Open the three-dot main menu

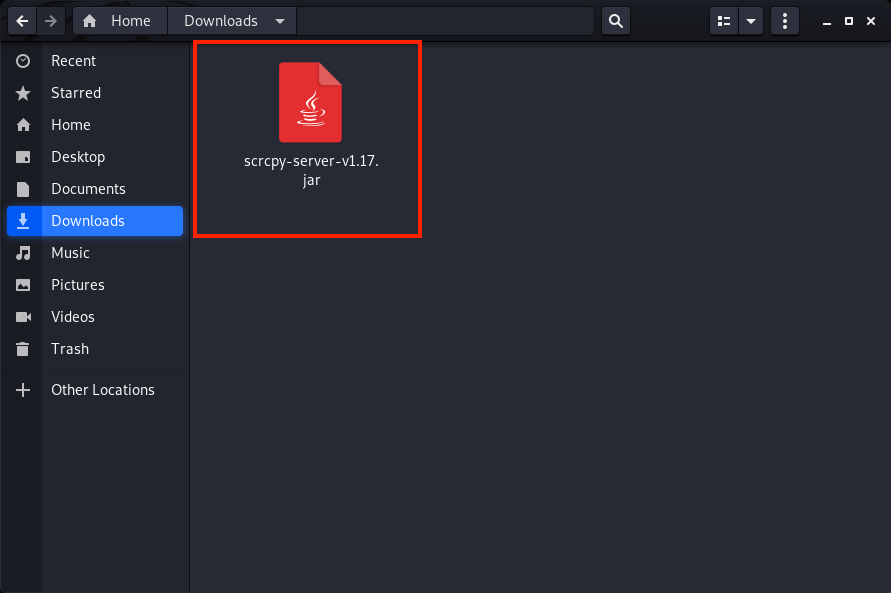pos(785,21)
